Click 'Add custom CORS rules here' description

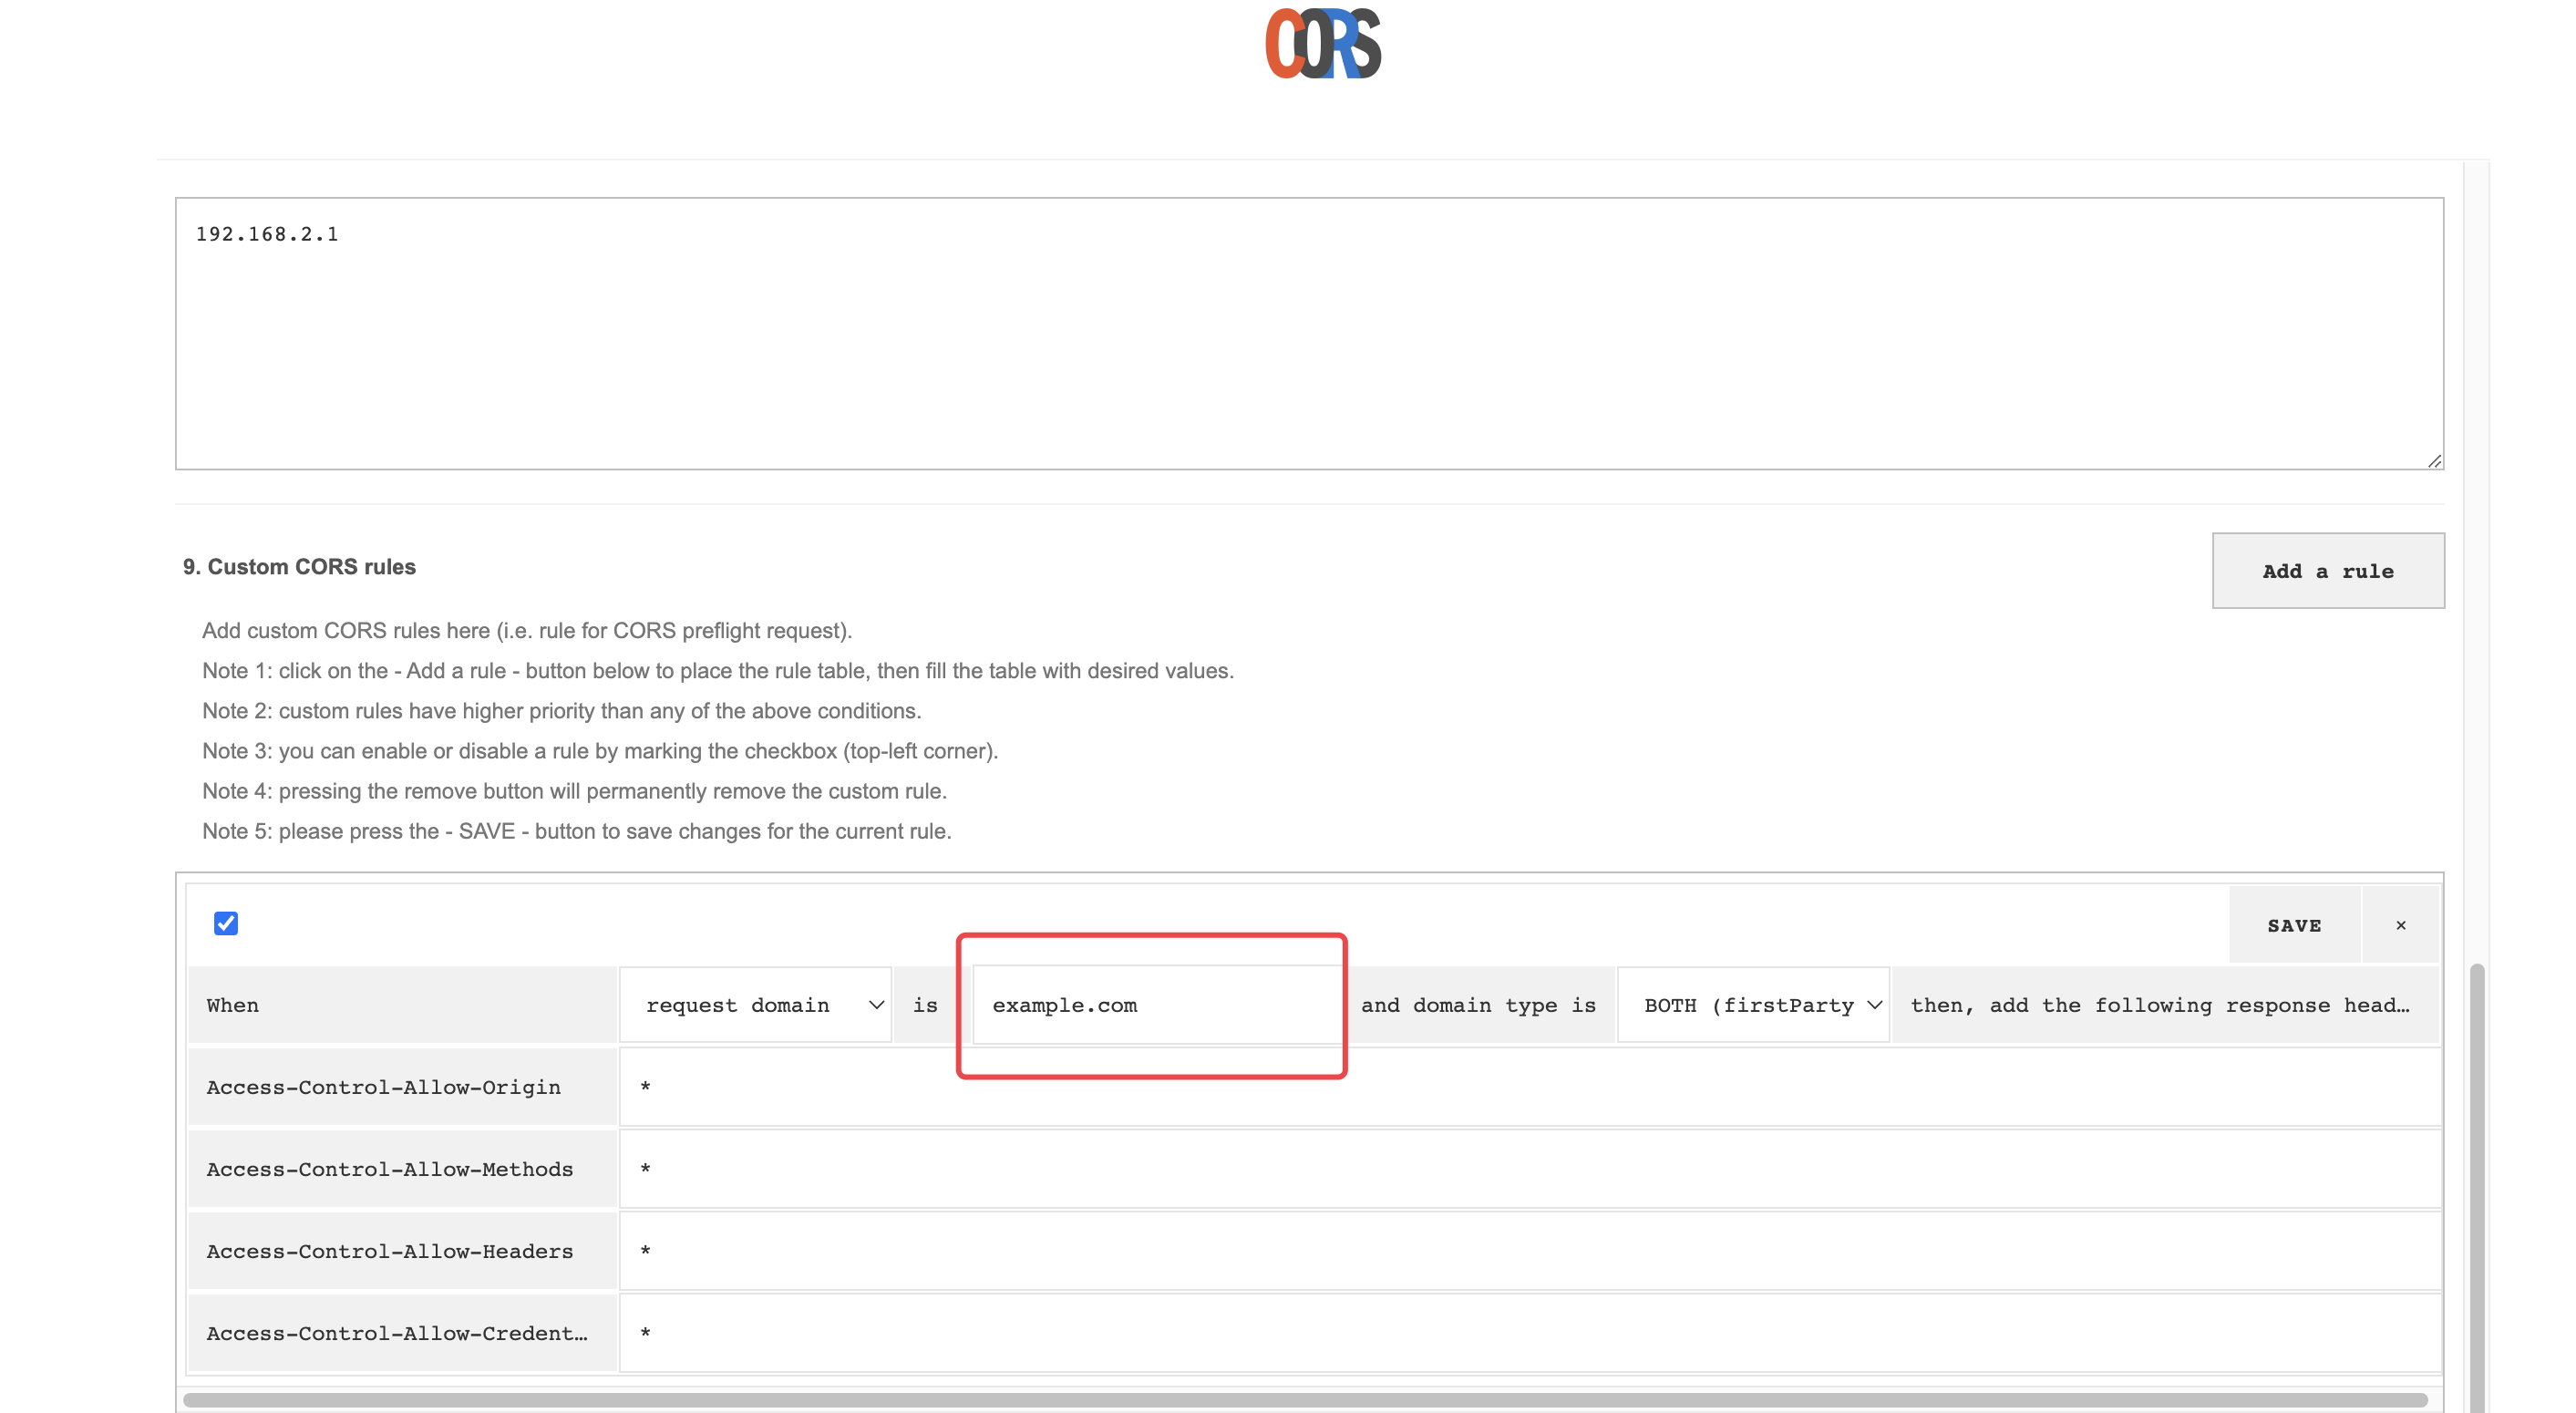click(527, 631)
